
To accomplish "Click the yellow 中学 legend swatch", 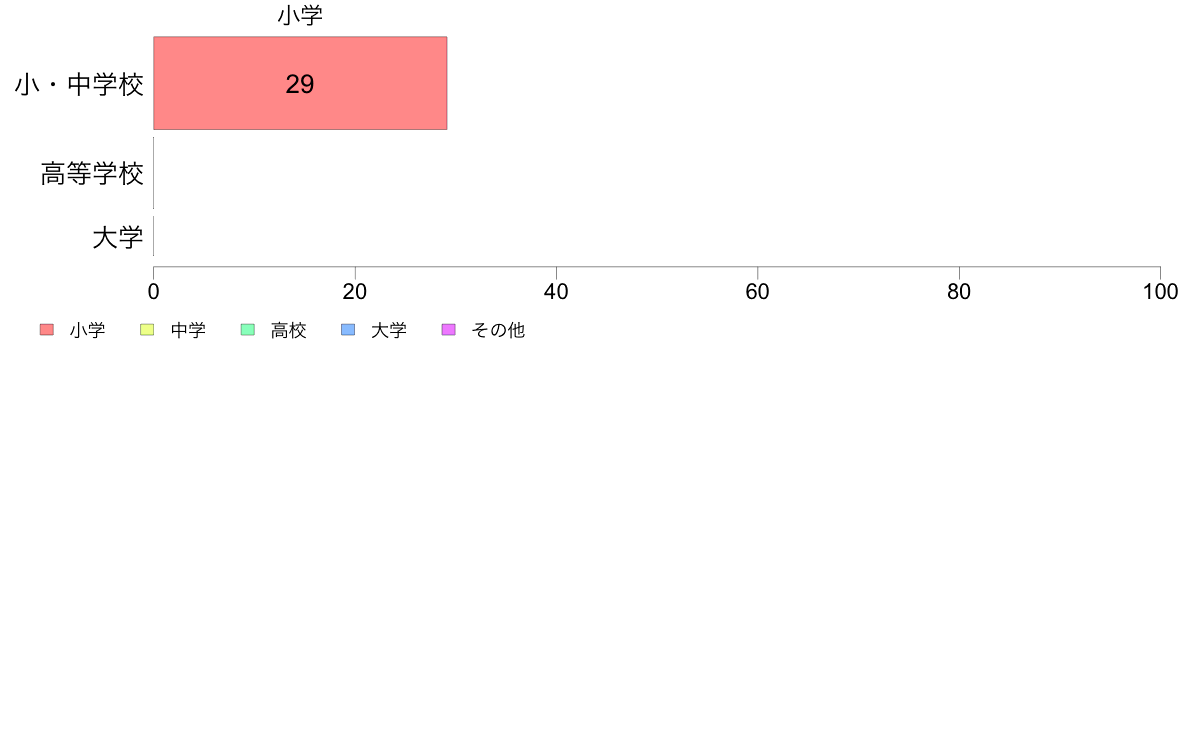I will (147, 330).
